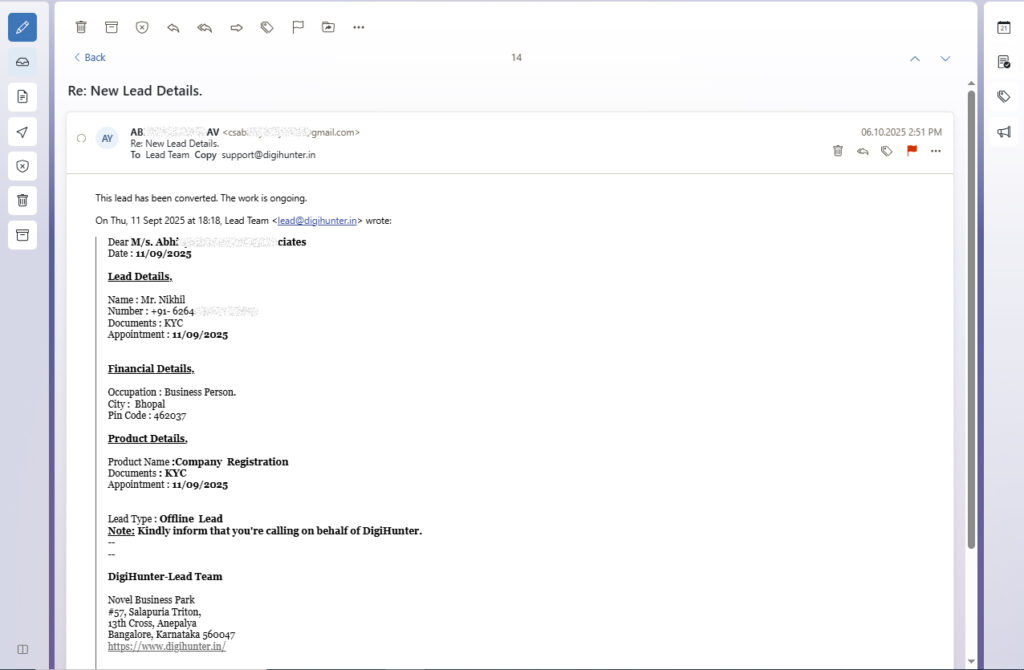
Task: Forward this email using the top toolbar arrow
Action: (236, 27)
